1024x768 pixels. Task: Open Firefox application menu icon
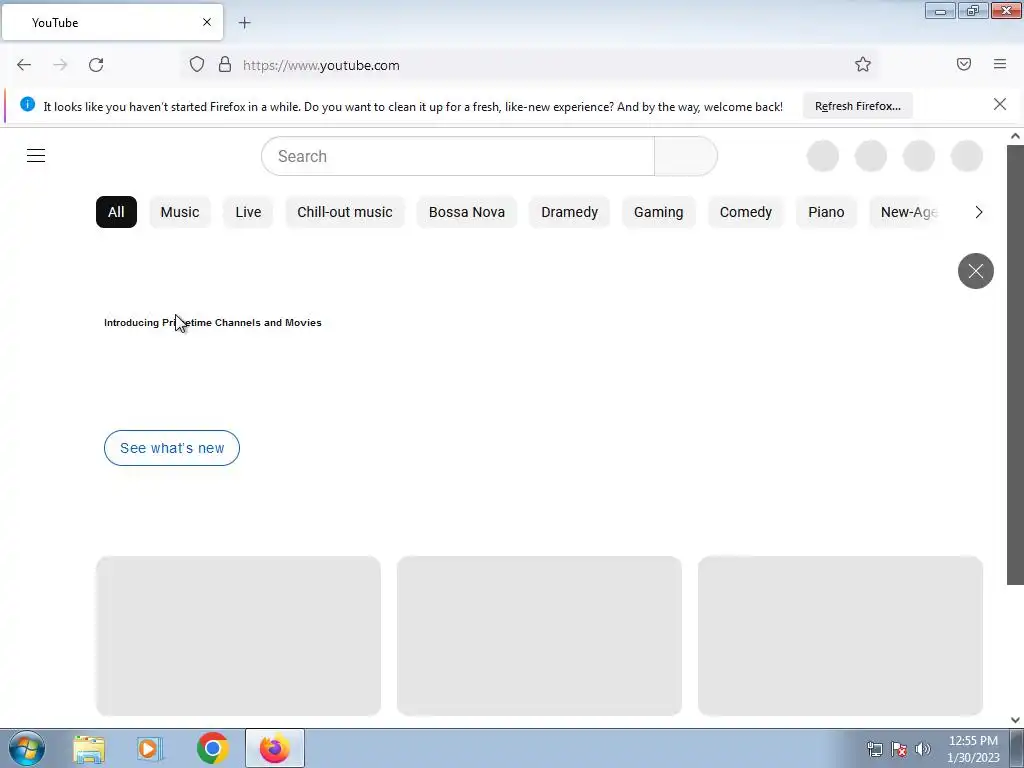(1000, 64)
